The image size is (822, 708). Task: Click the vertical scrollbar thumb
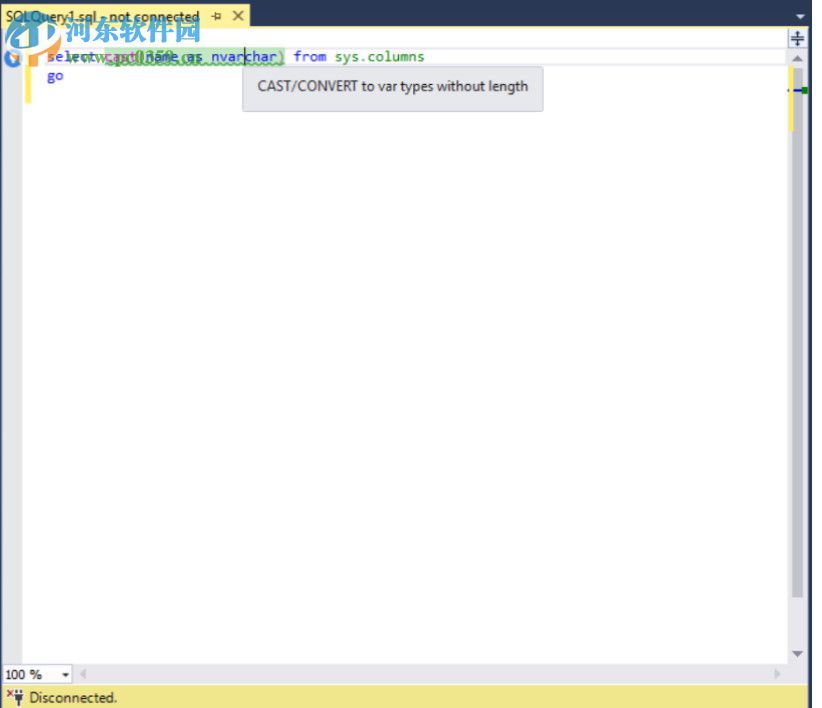click(797, 333)
